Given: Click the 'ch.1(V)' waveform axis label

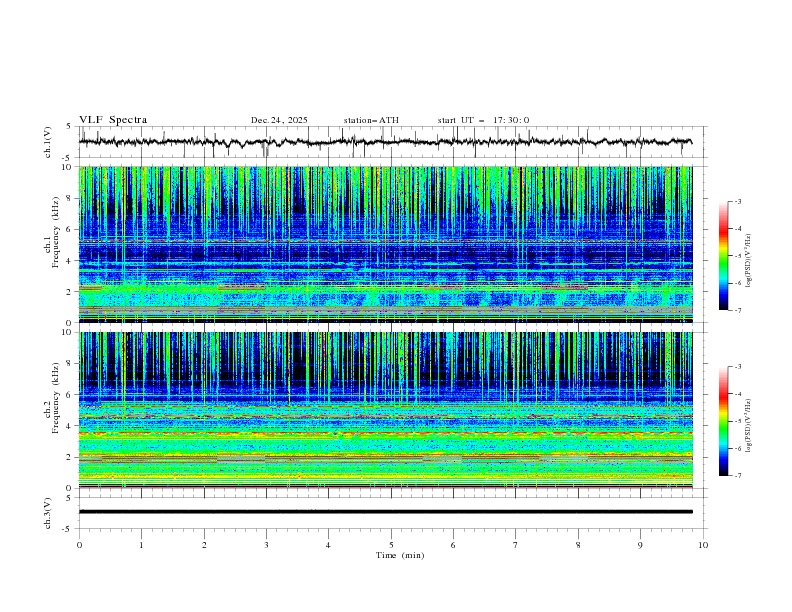Looking at the screenshot, I should [48, 142].
